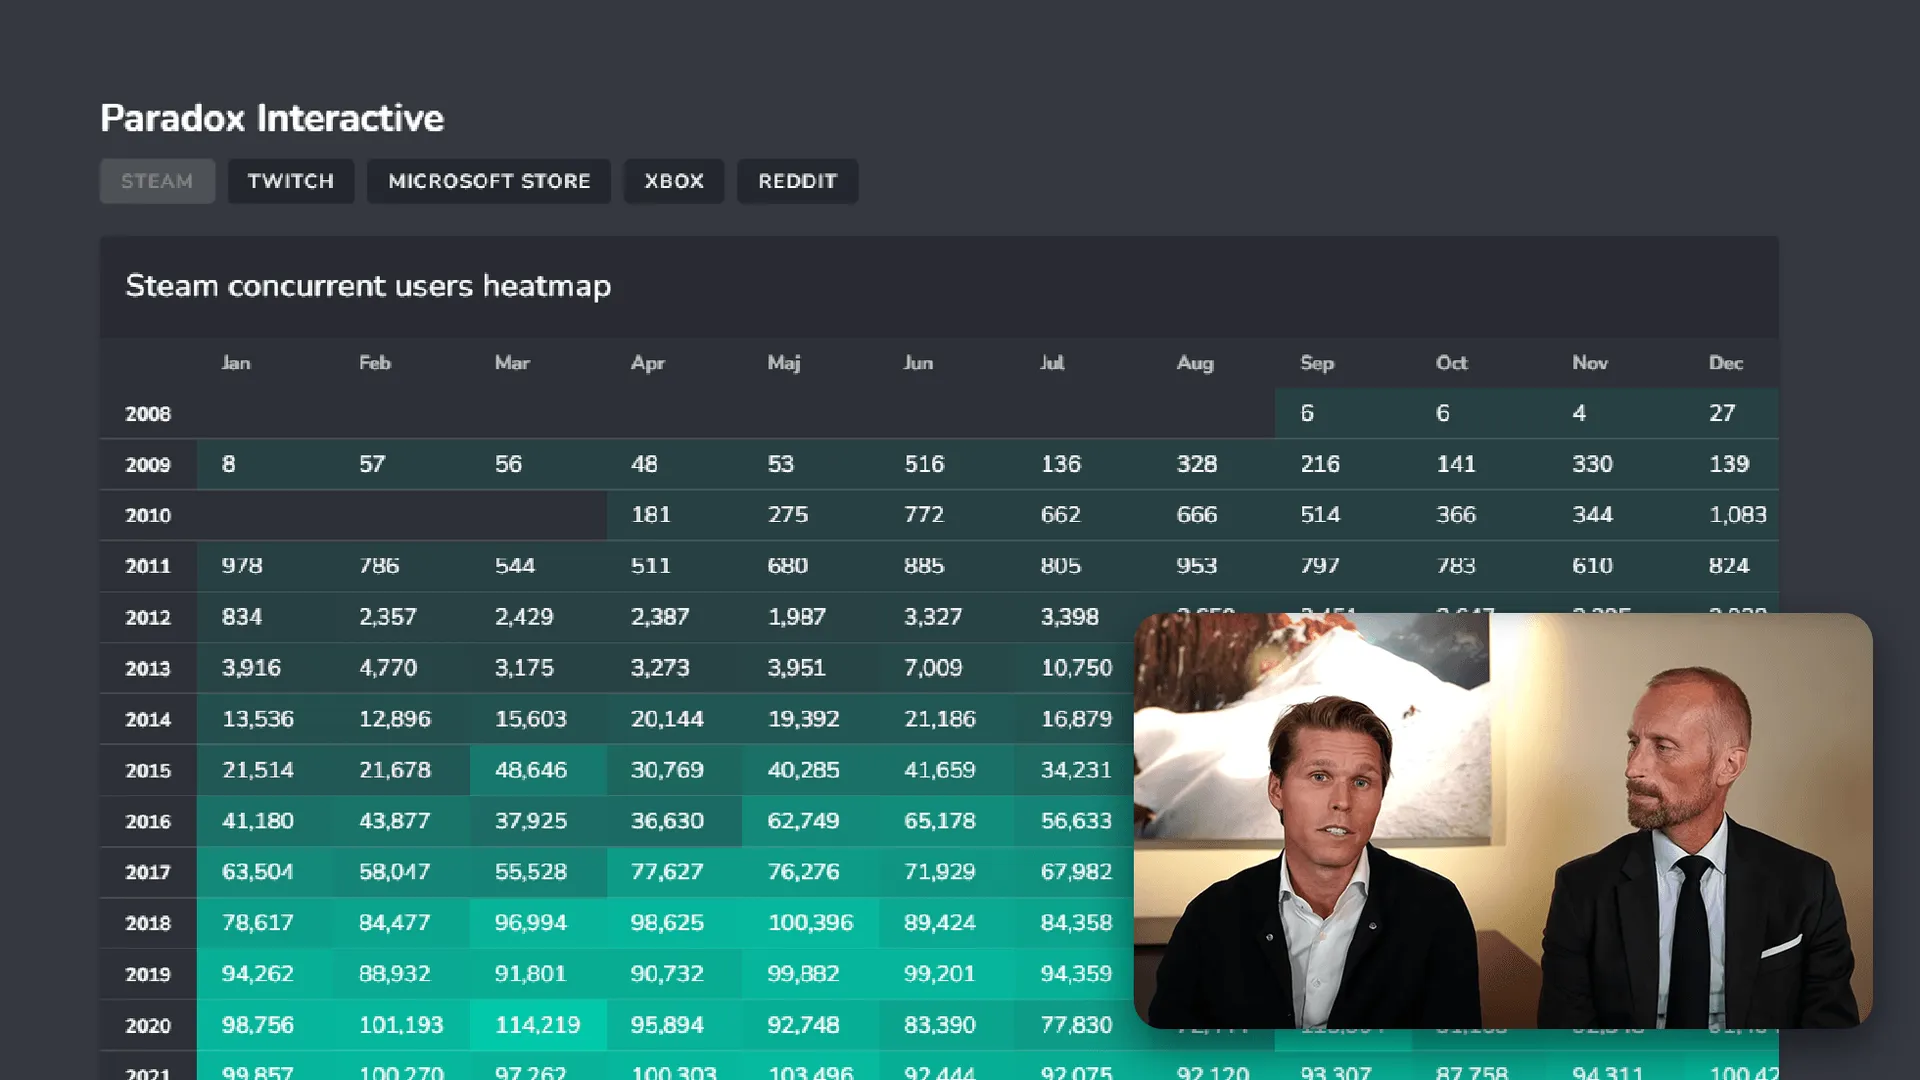Viewport: 1920px width, 1080px height.
Task: Select the 2020 July value 77,830
Action: [1077, 1025]
